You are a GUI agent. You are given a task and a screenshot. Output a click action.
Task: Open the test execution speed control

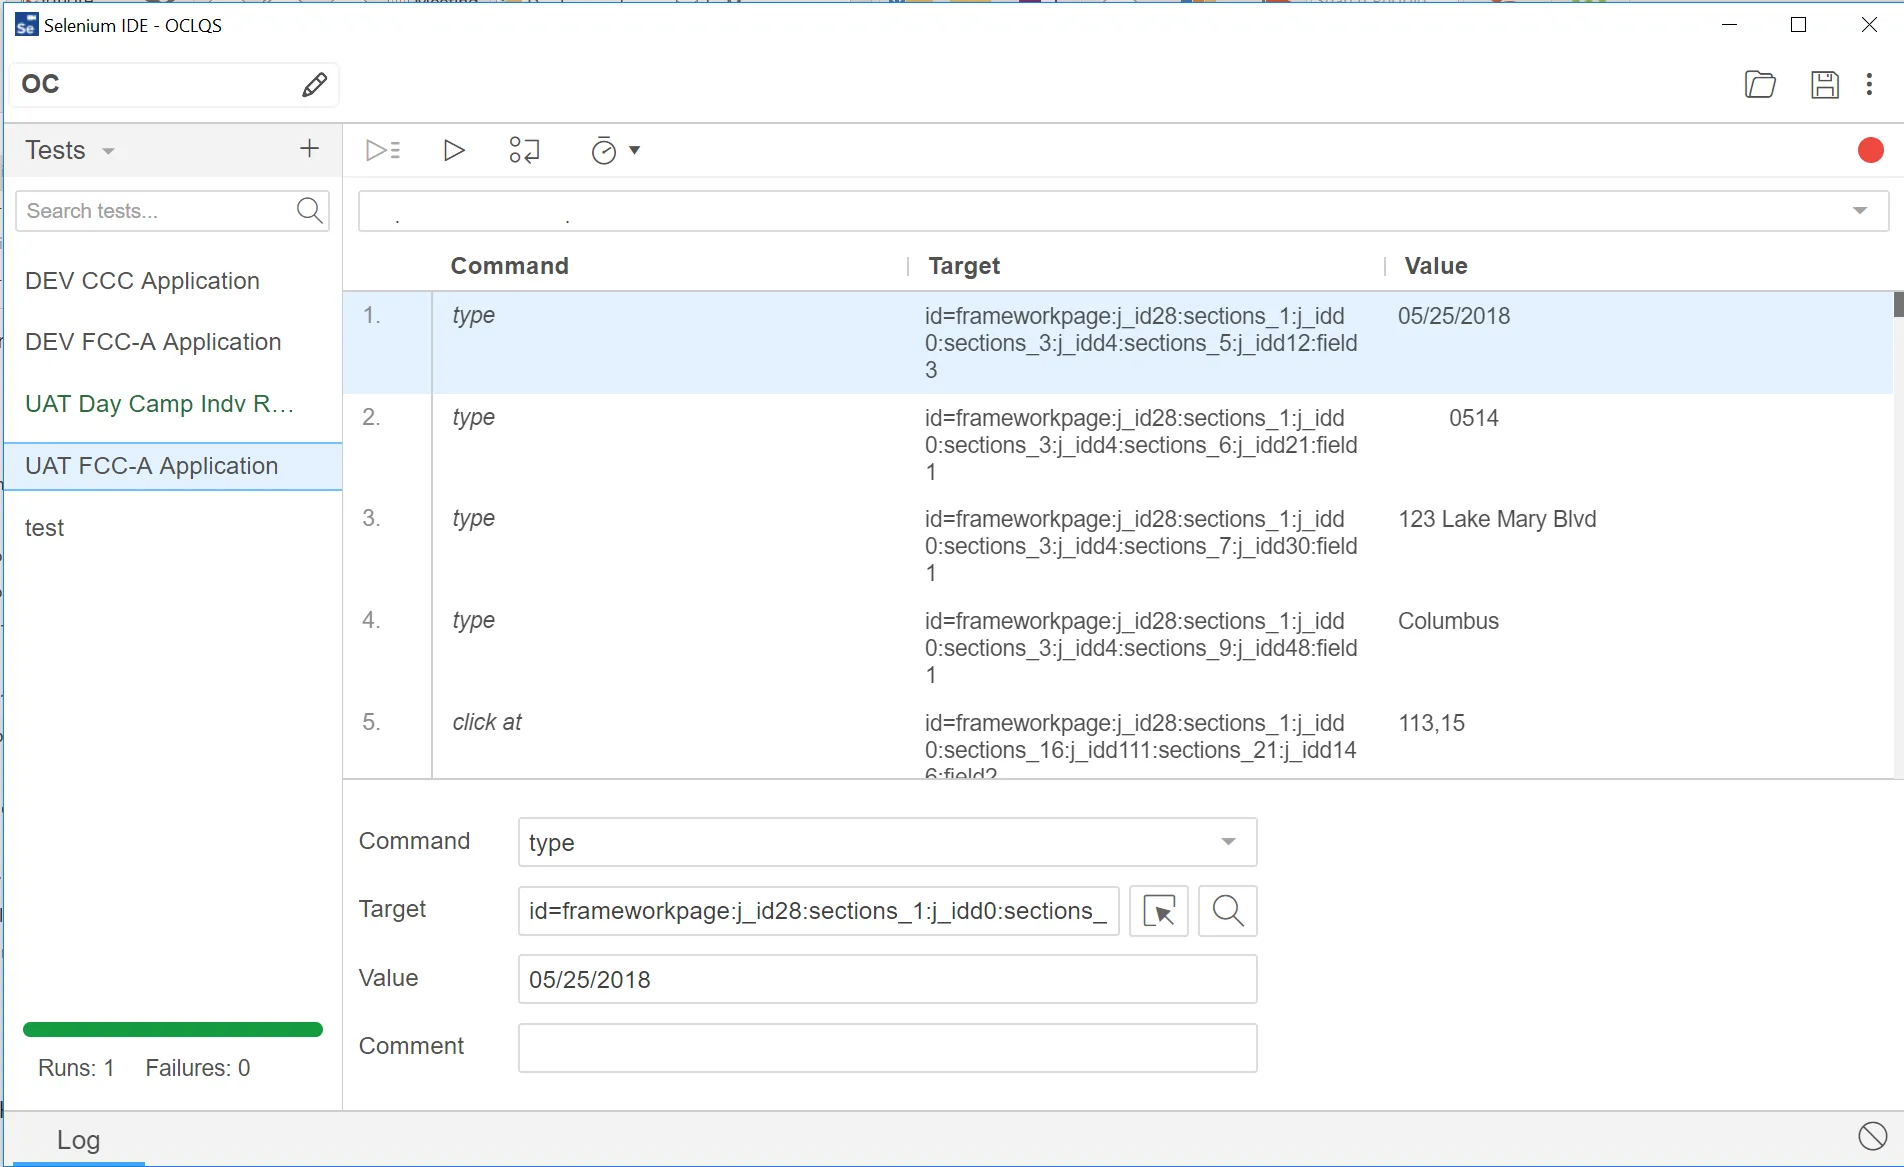tap(615, 150)
